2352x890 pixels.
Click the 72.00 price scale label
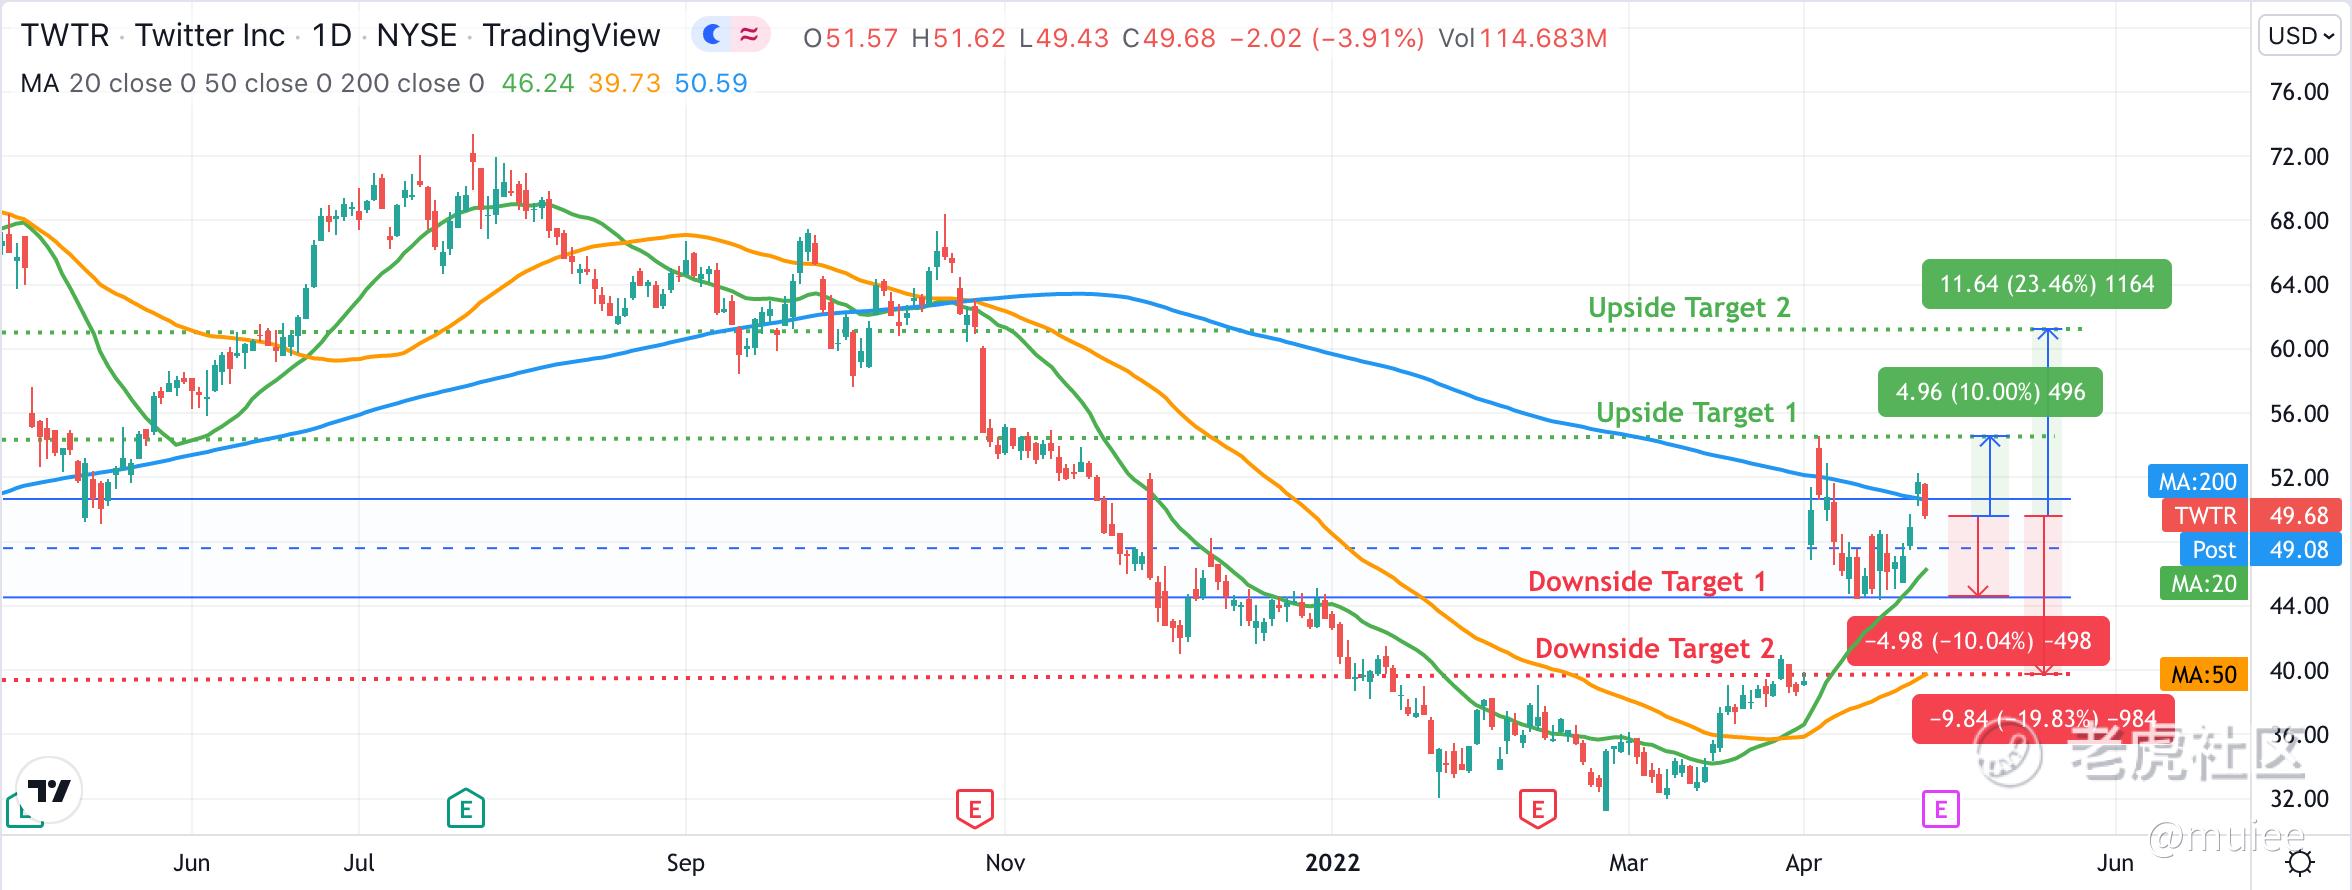[2300, 157]
